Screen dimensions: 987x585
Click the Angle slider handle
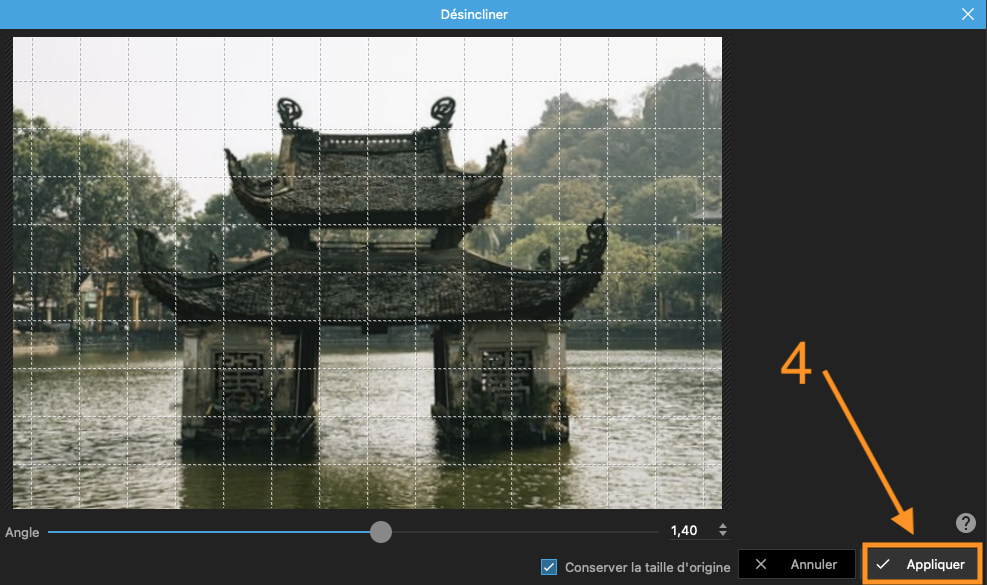(381, 532)
